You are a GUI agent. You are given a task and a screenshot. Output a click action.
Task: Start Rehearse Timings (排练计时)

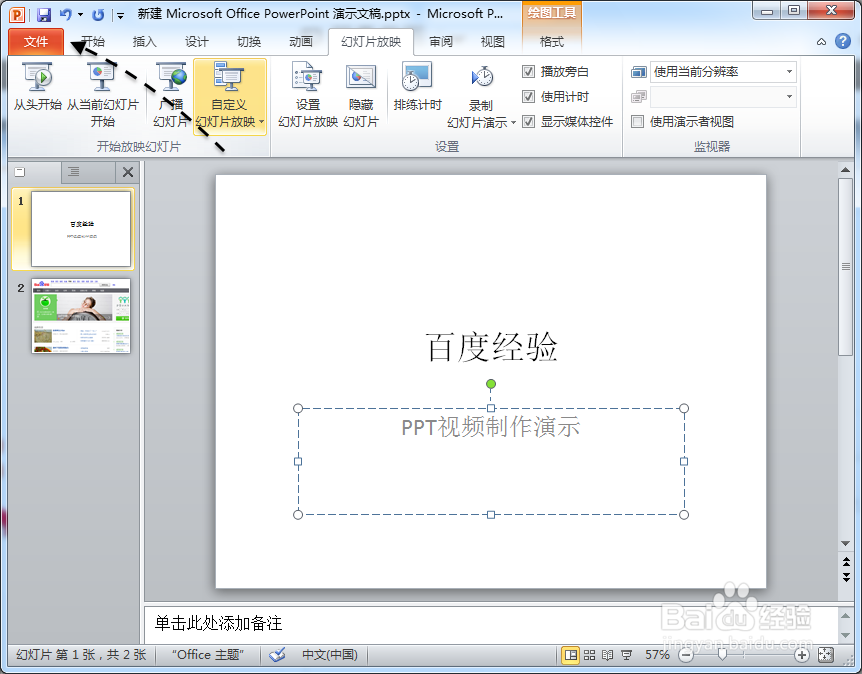417,87
